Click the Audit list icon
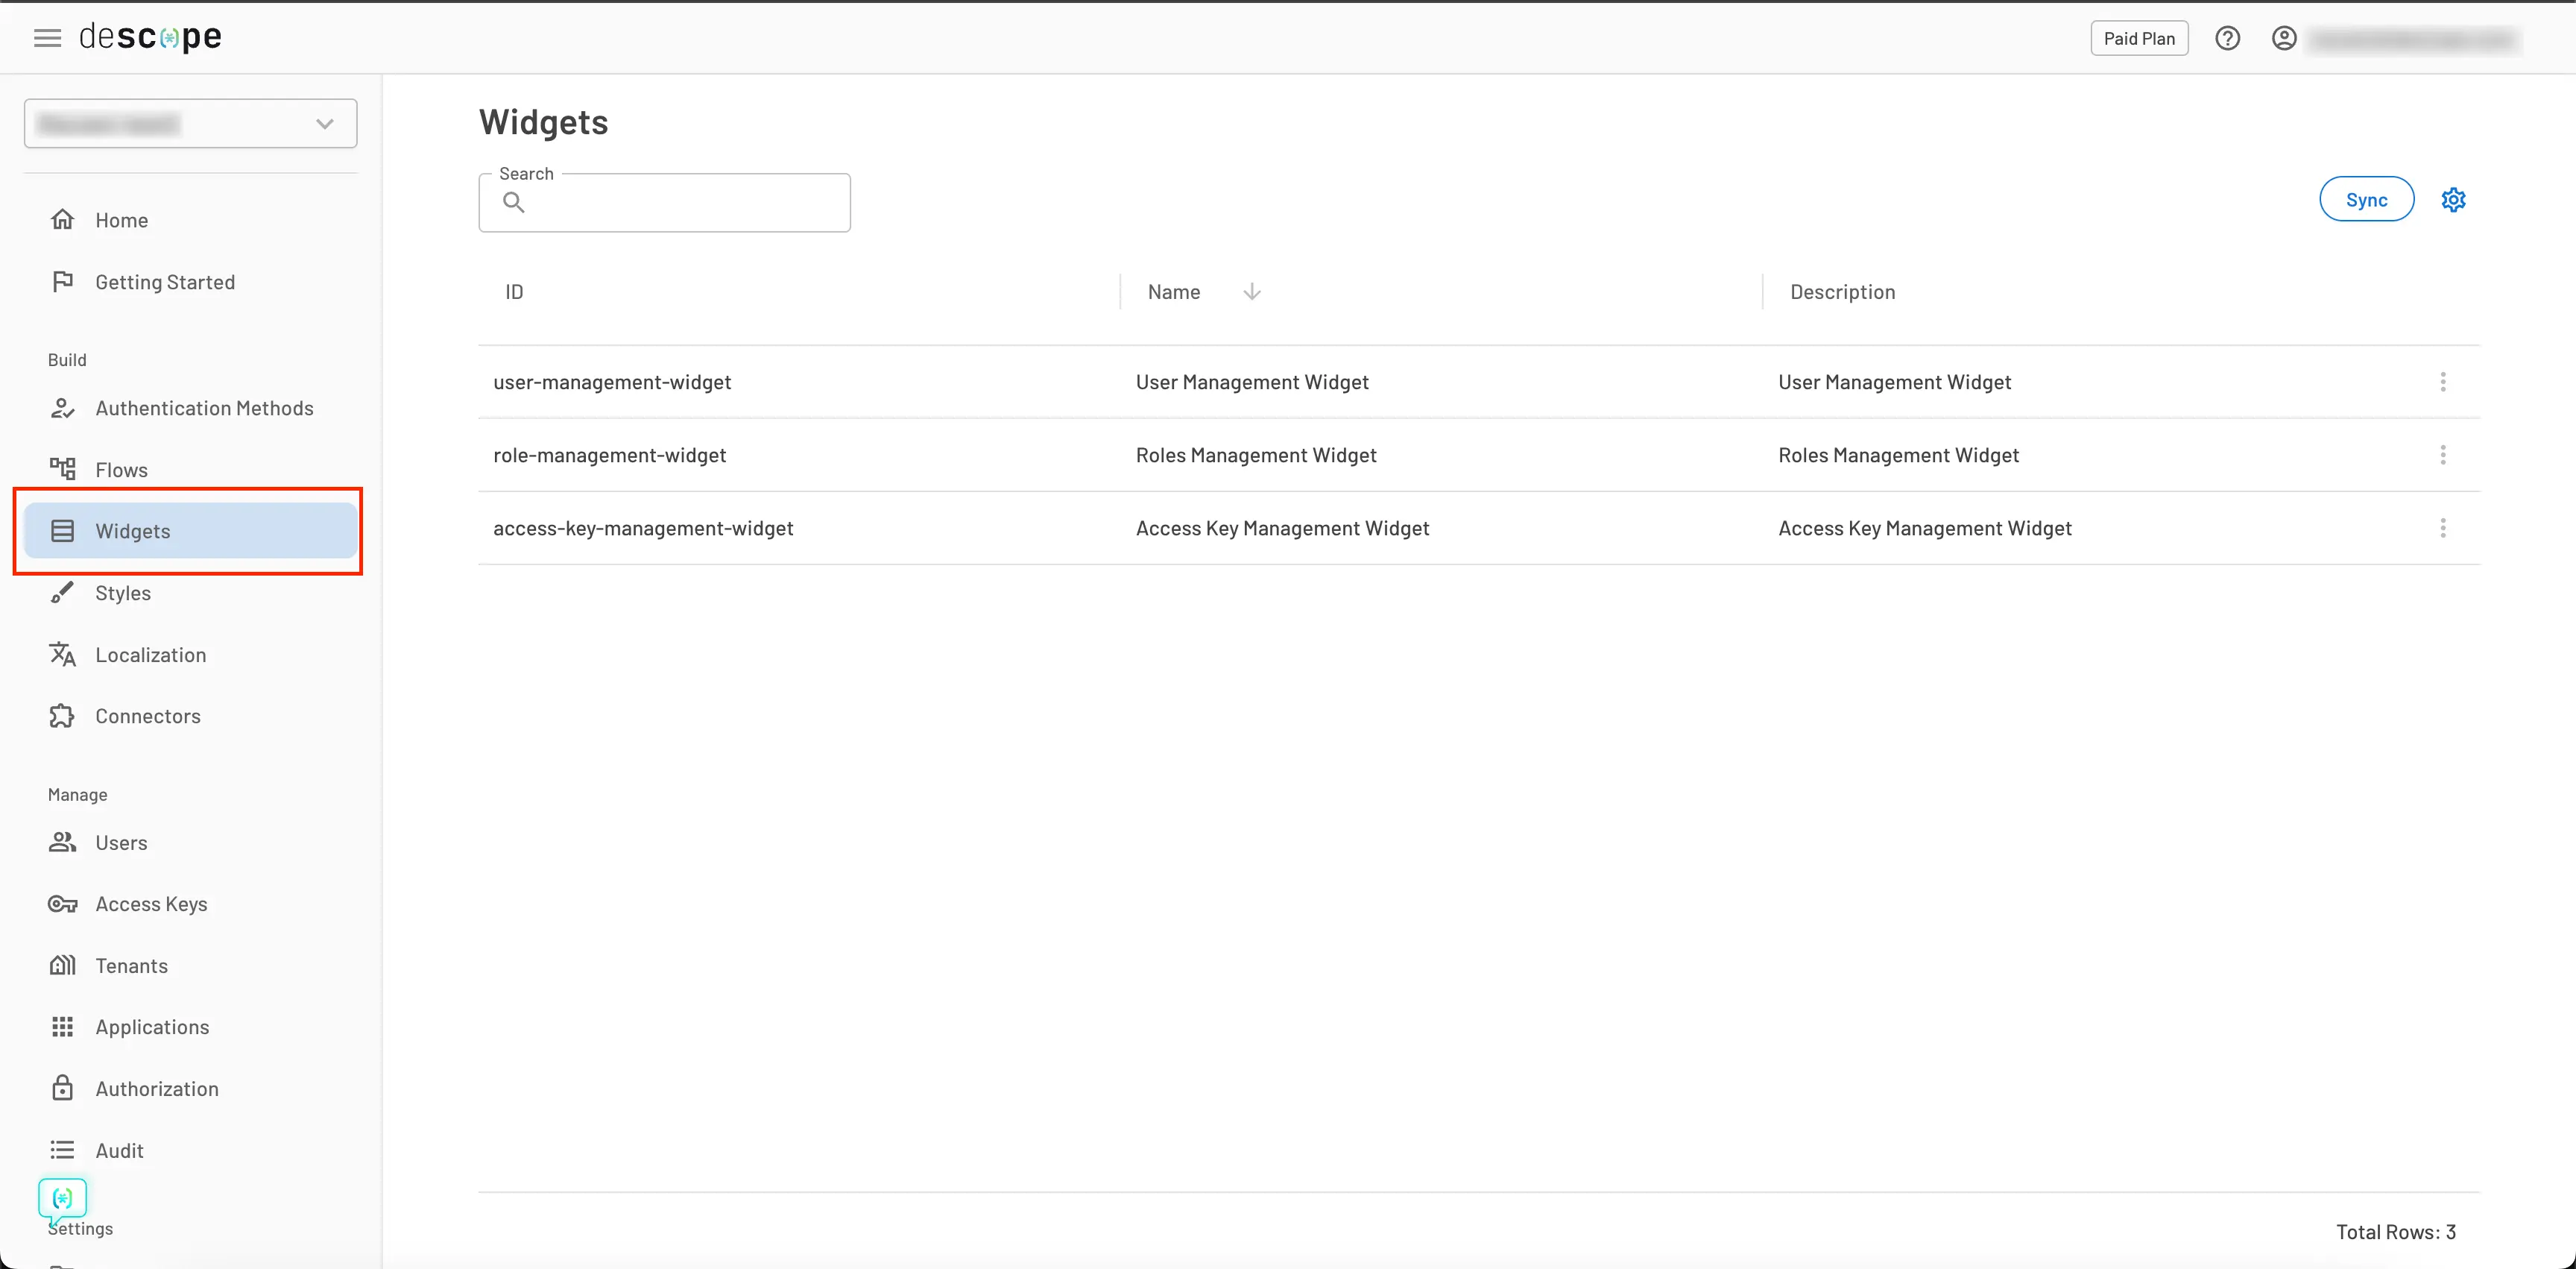The image size is (2576, 1269). pyautogui.click(x=62, y=1150)
